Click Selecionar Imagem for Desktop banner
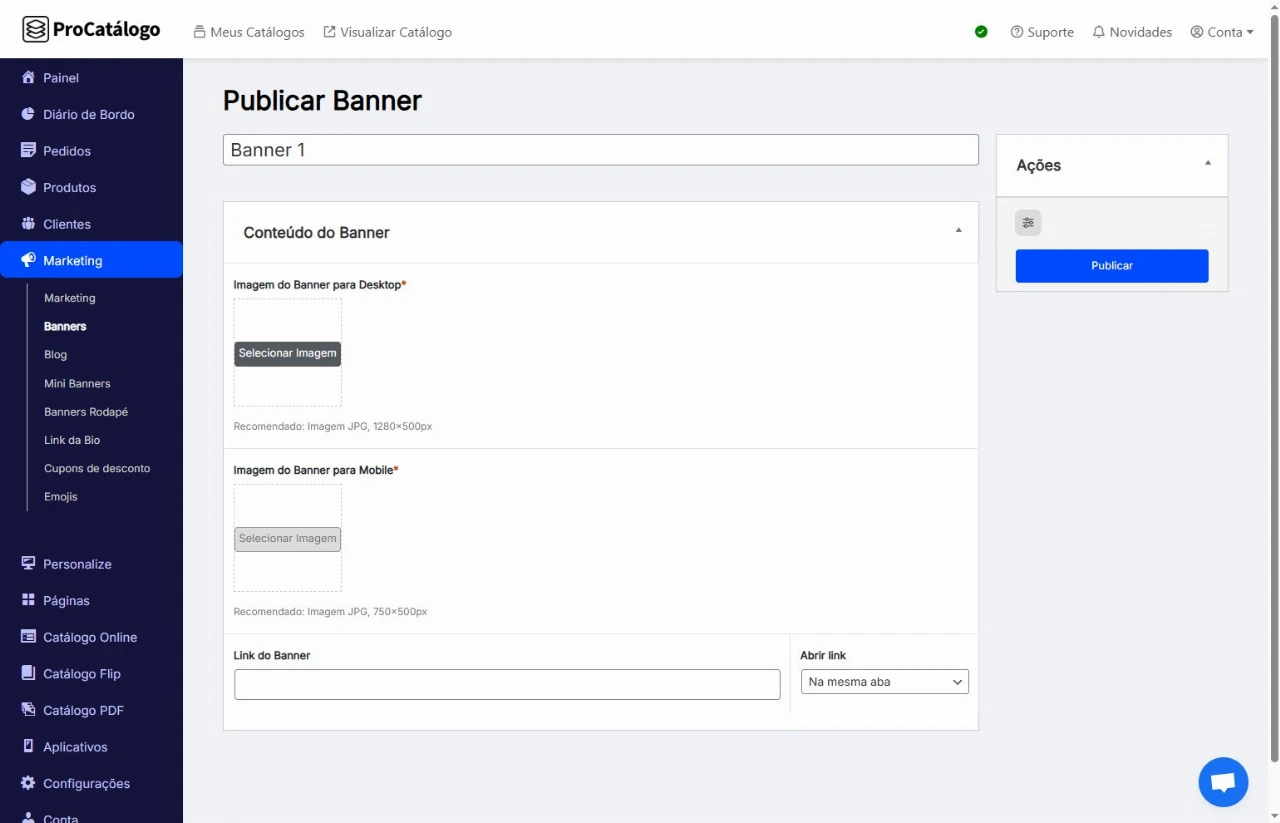The width and height of the screenshot is (1280, 823). click(287, 353)
